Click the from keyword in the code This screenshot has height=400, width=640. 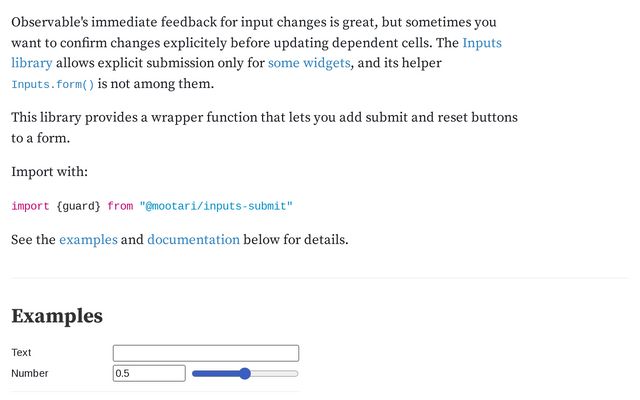click(x=120, y=206)
